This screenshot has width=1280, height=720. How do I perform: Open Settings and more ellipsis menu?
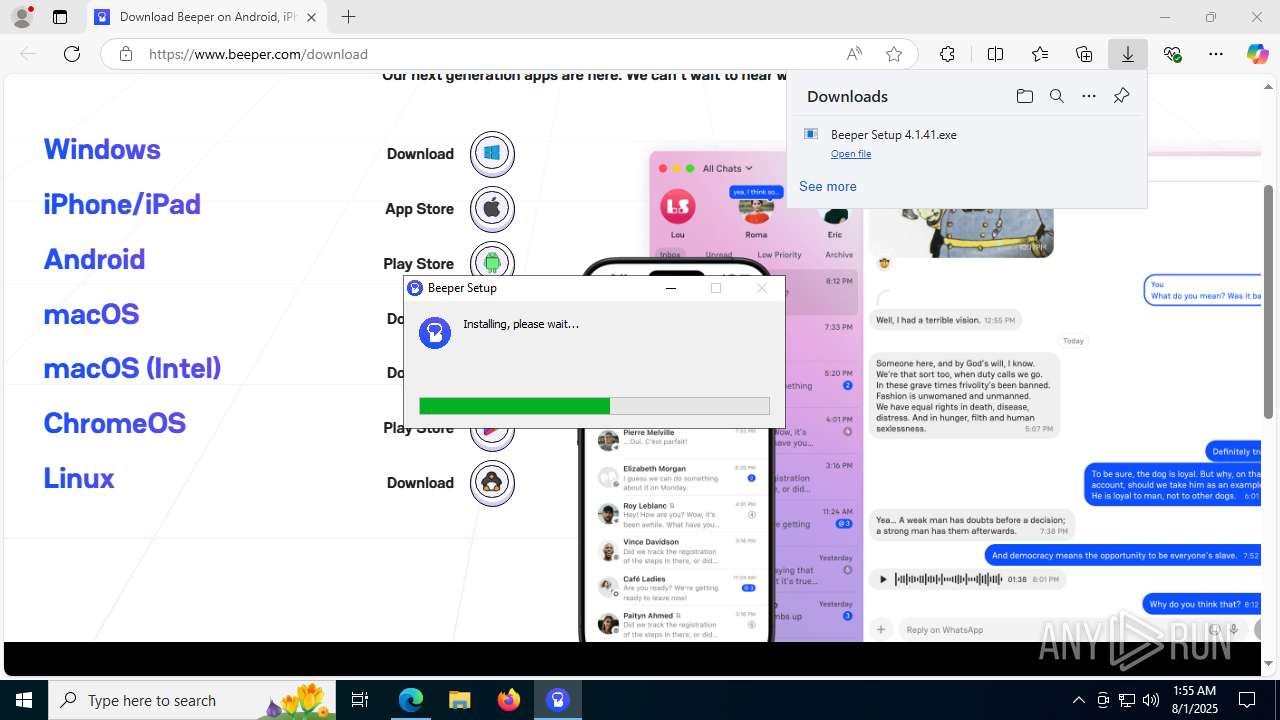pos(1216,54)
